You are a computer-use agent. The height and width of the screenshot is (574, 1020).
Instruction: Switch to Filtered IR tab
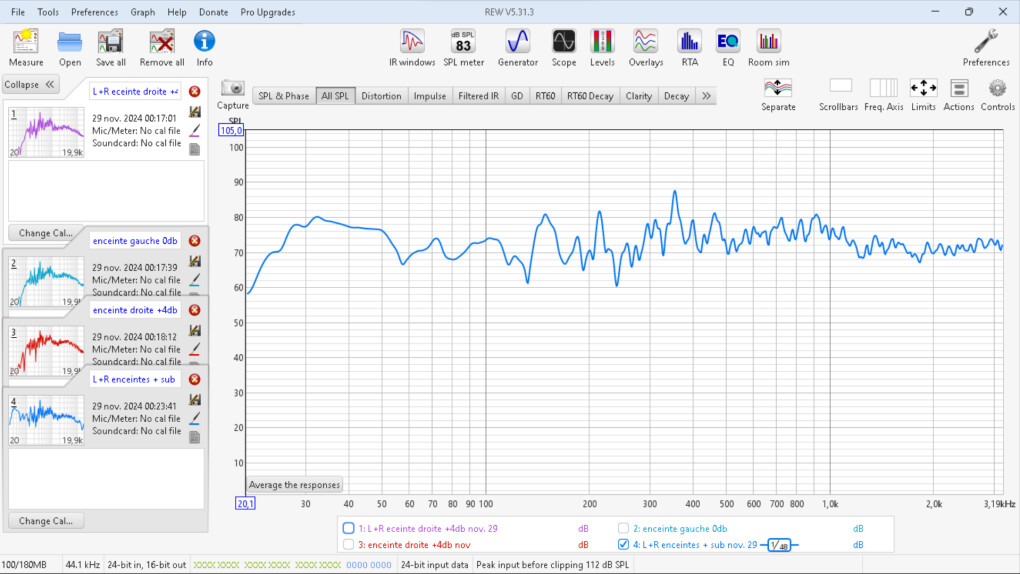[478, 96]
